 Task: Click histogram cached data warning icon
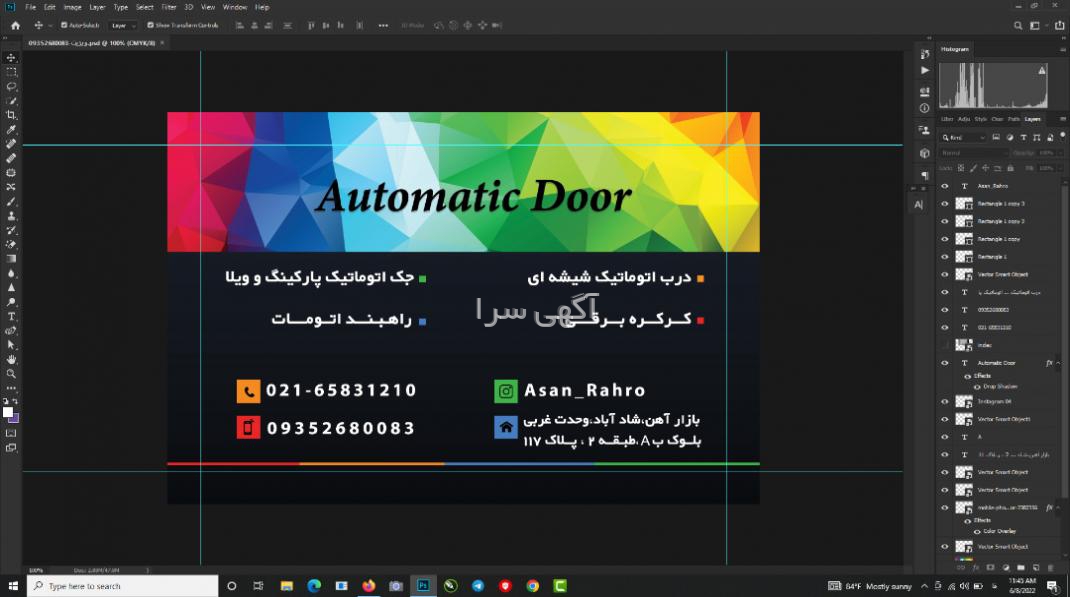tap(1042, 70)
